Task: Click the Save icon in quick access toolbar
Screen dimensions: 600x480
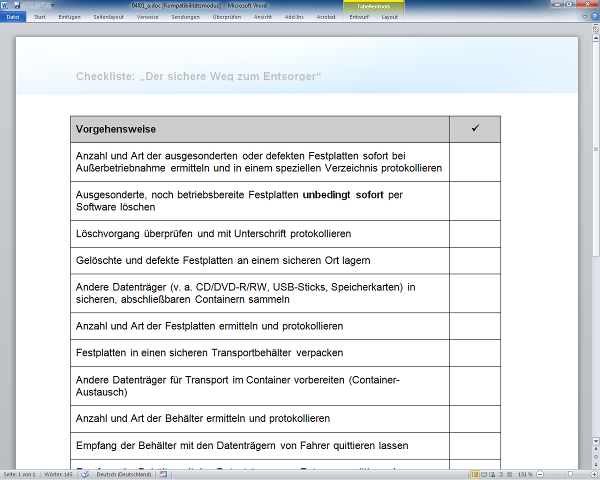Action: pyautogui.click(x=15, y=6)
